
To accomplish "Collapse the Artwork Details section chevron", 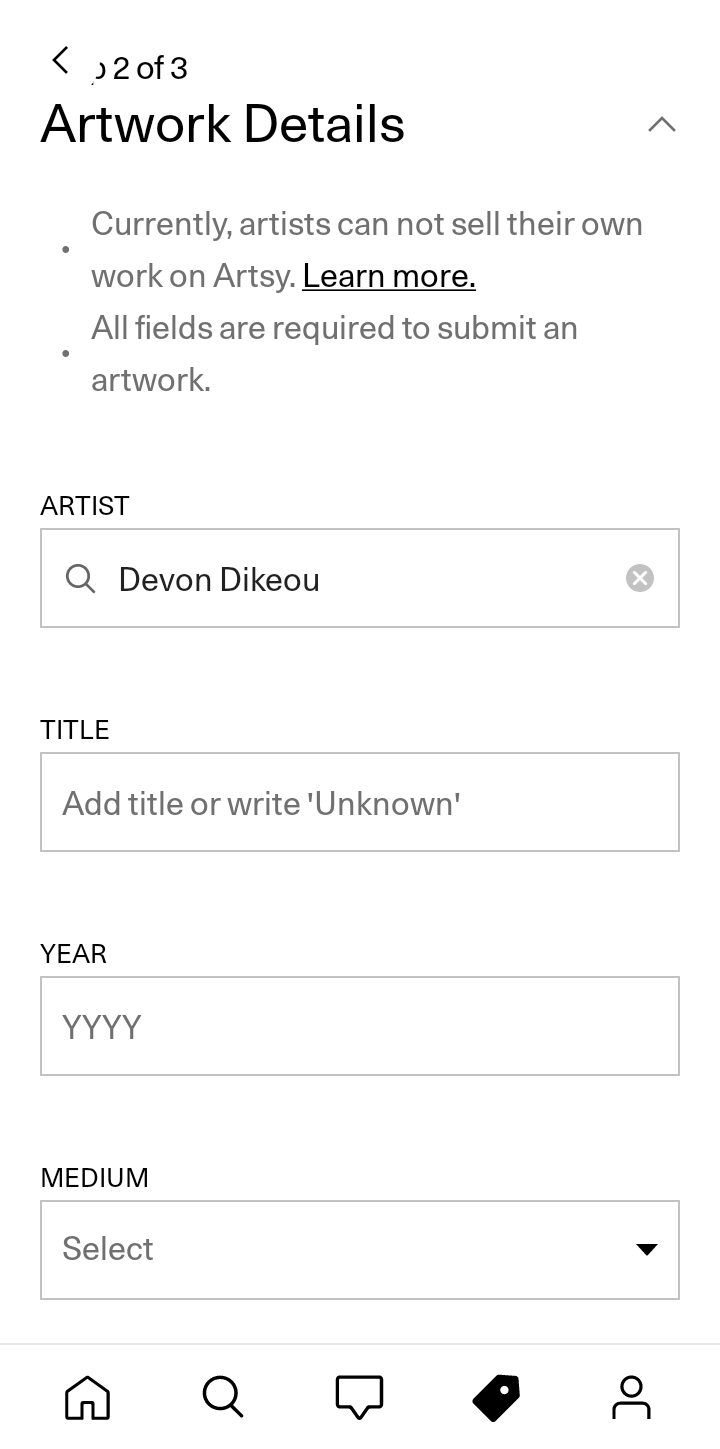I will pos(662,125).
